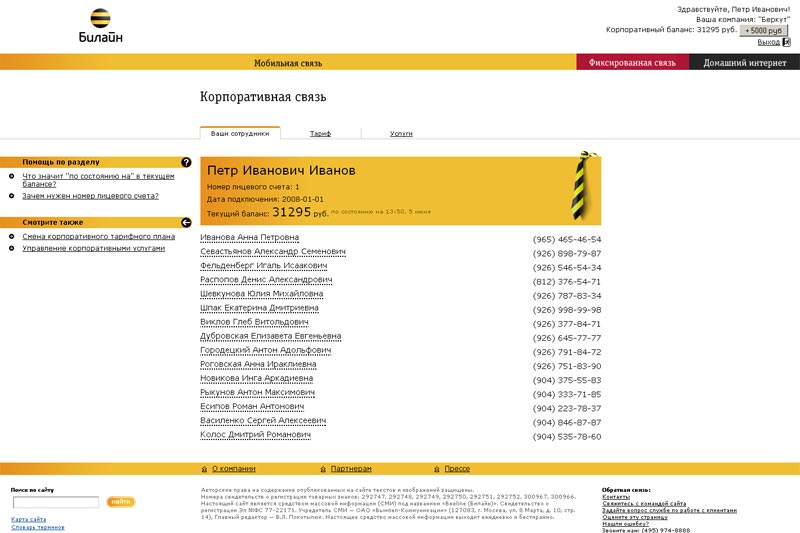This screenshot has width=800, height=533.
Task: Open employee Севастьянов Александр Семенович
Action: 273,251
